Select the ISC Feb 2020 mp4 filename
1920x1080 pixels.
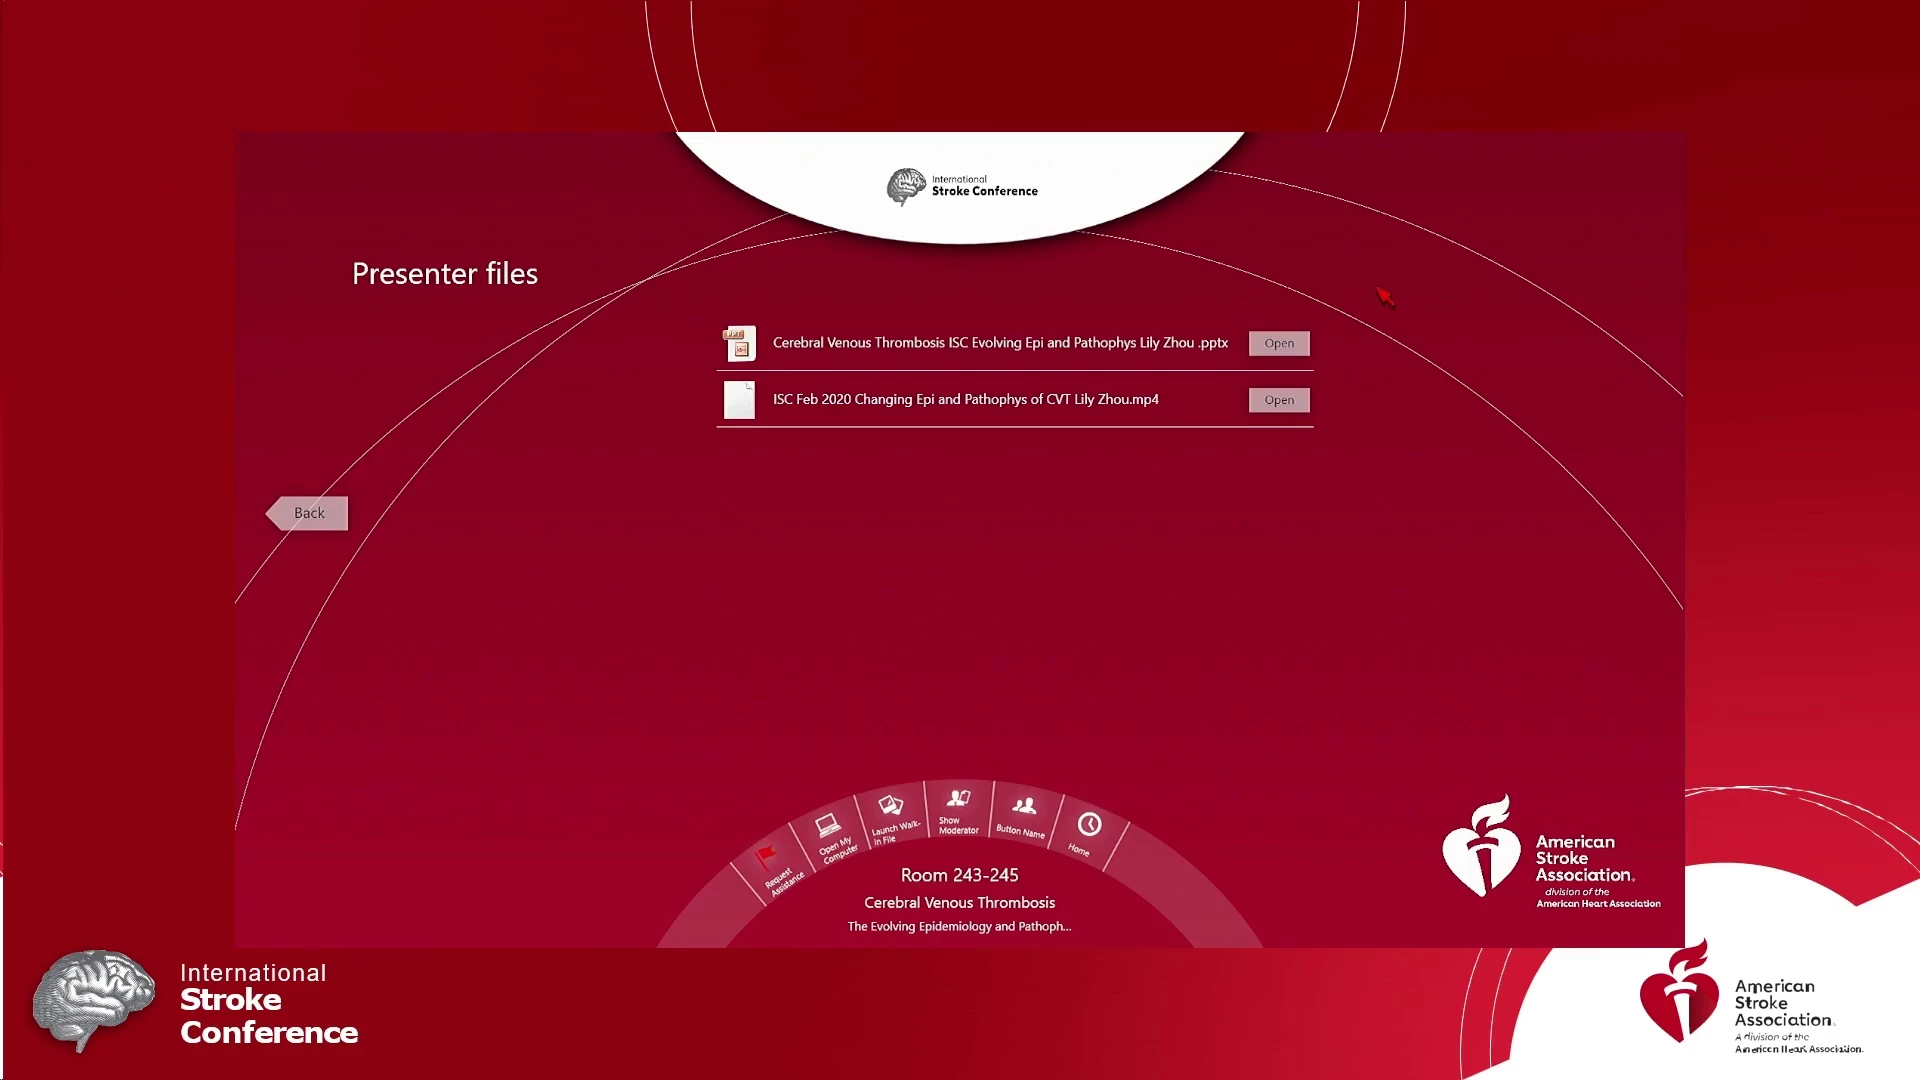965,399
